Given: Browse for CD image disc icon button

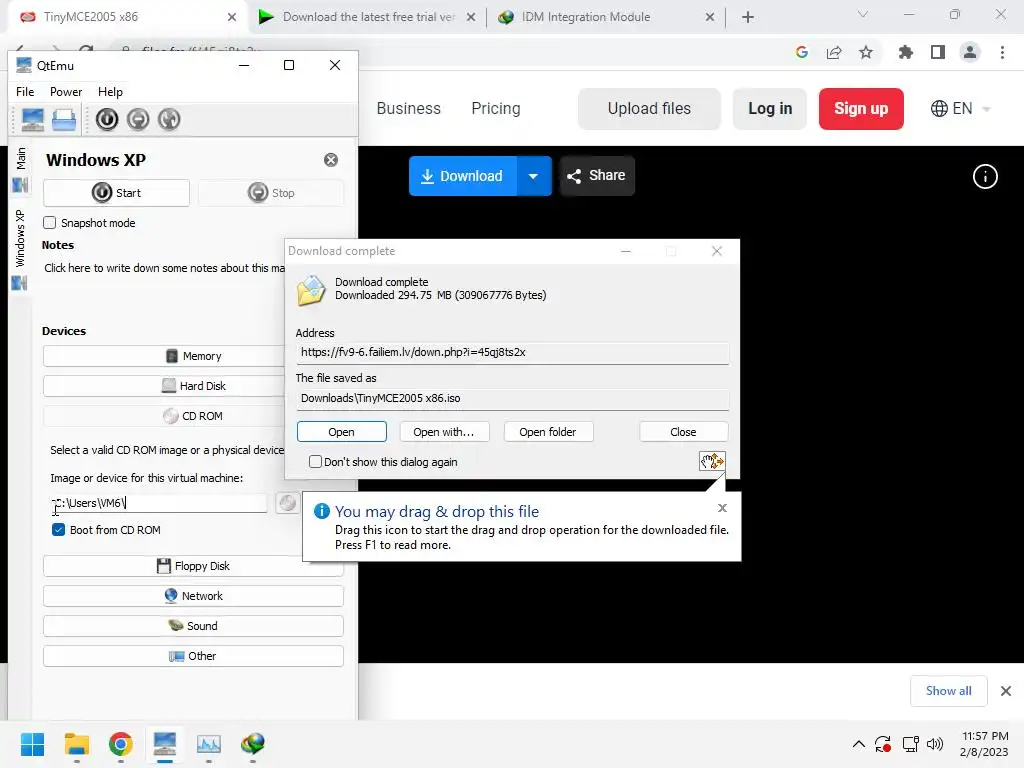Looking at the screenshot, I should click(x=287, y=503).
